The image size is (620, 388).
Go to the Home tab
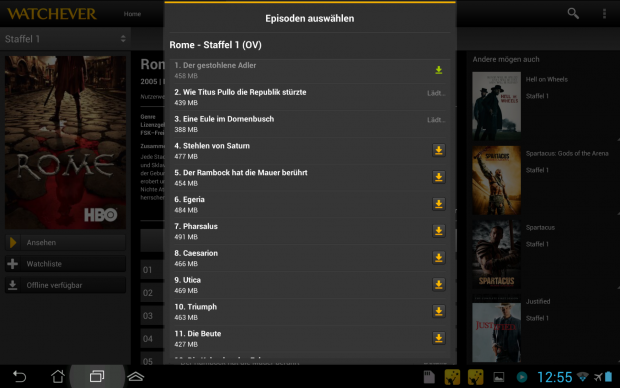click(132, 14)
